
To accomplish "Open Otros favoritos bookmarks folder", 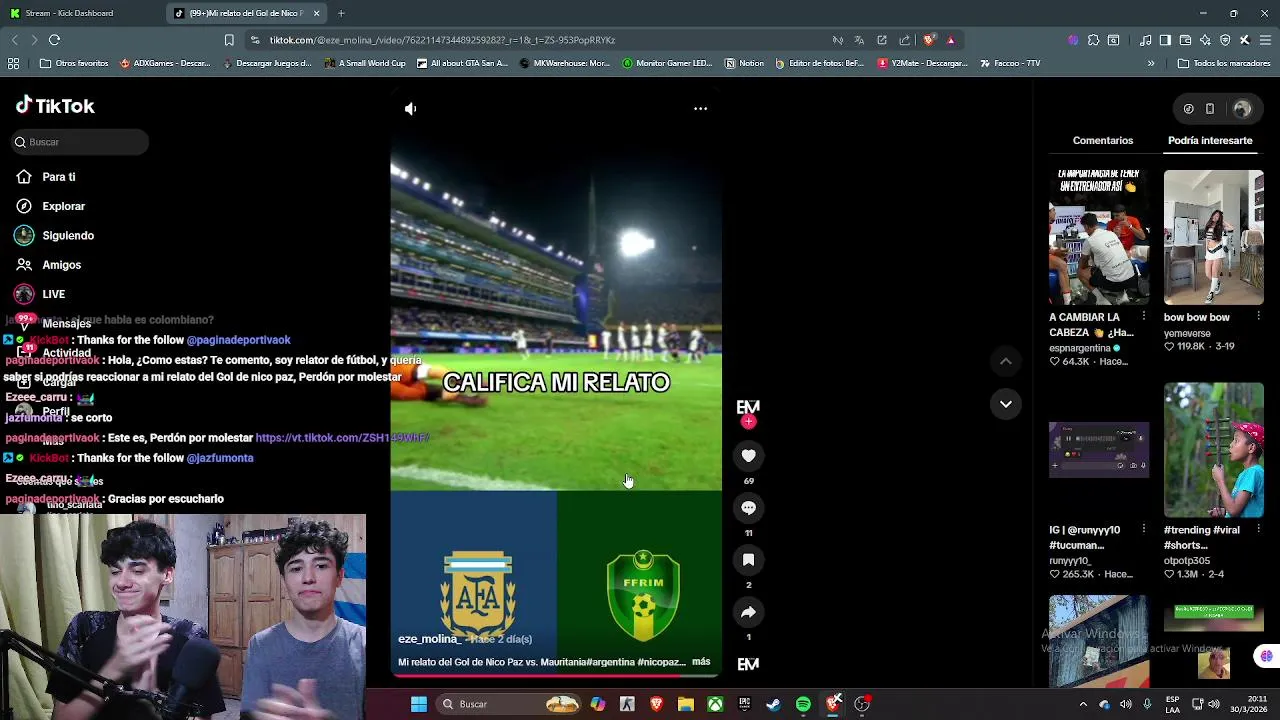I will coord(74,63).
